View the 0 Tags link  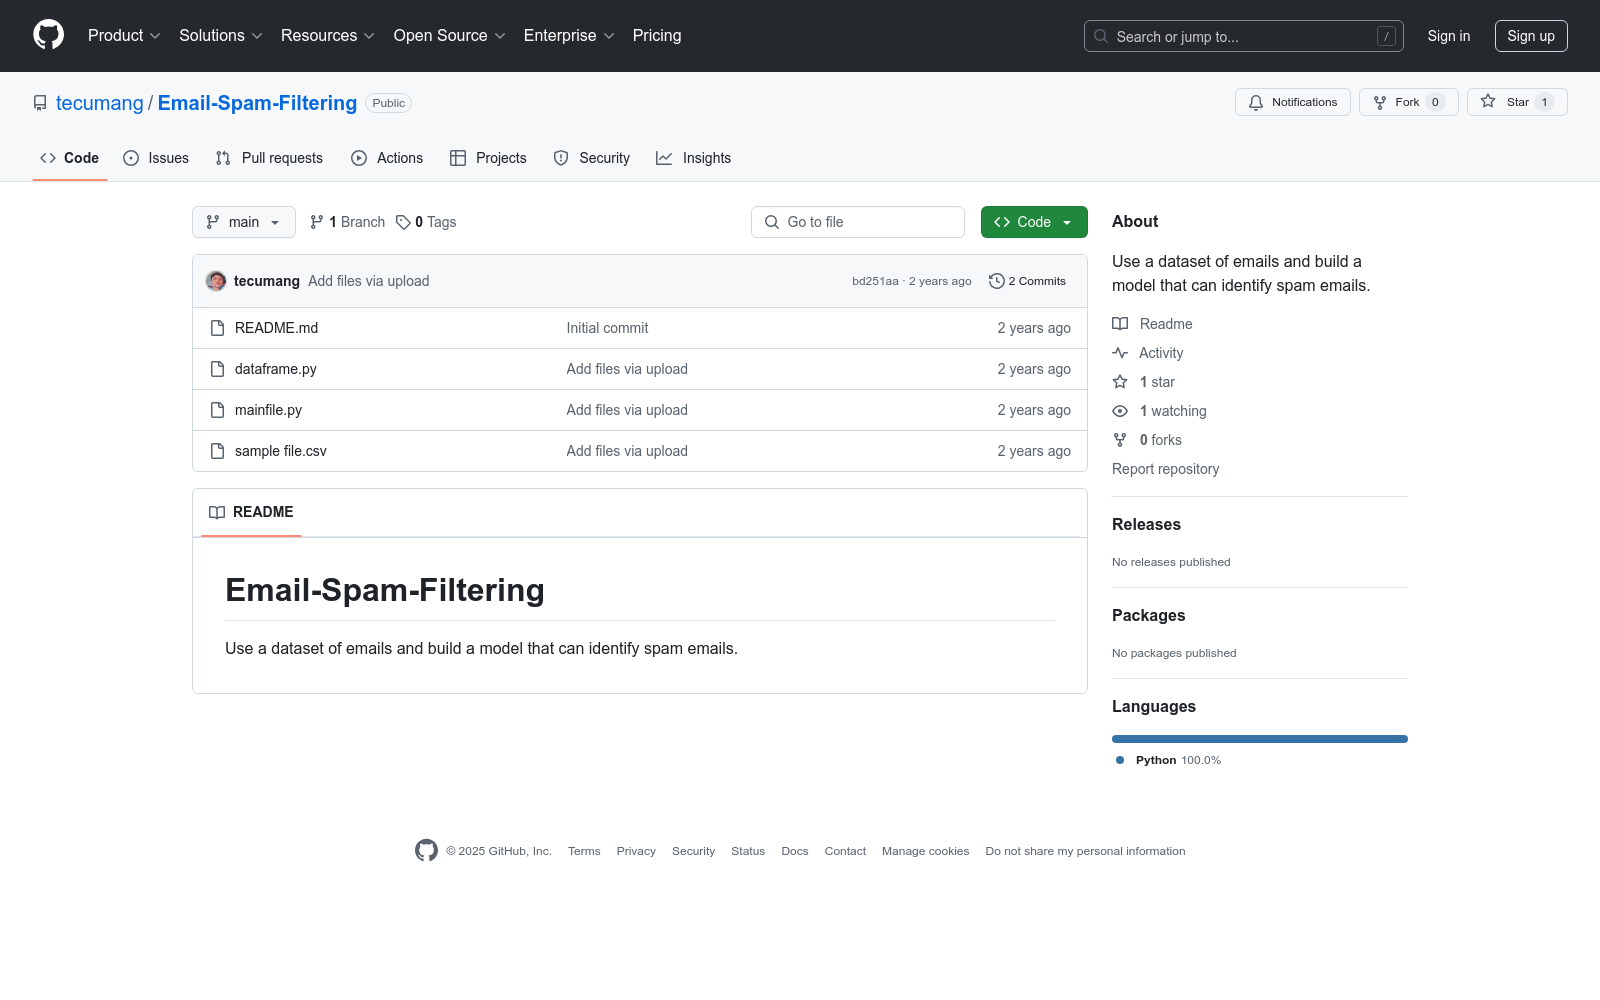coord(426,222)
